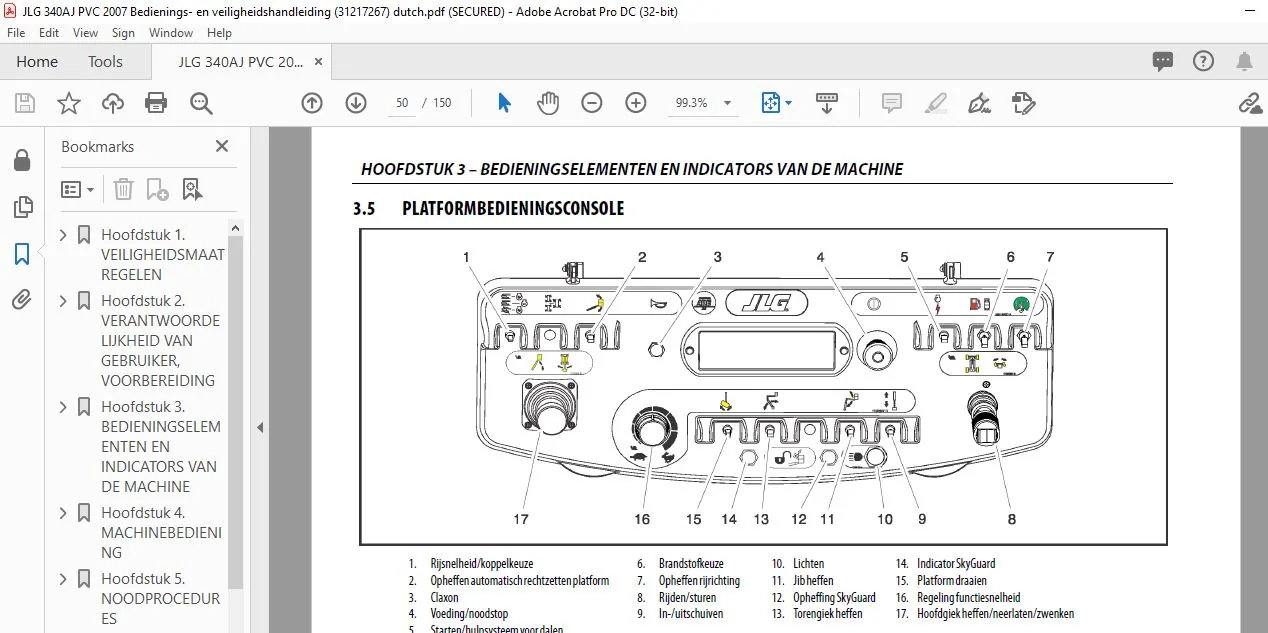The height and width of the screenshot is (633, 1268).
Task: Click the bookmarks panel icon in the sidebar
Action: point(22,254)
